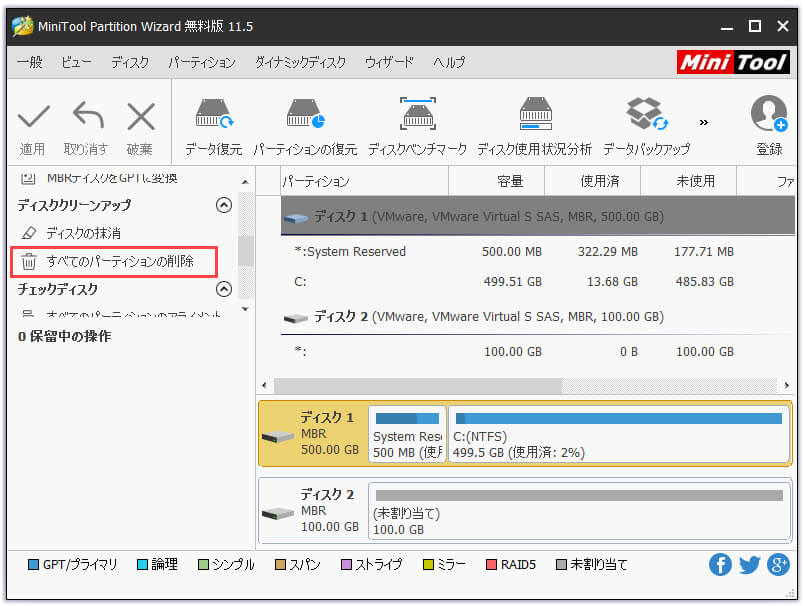805x606 pixels.
Task: Select ディスク 1 header row in list
Action: tap(538, 217)
